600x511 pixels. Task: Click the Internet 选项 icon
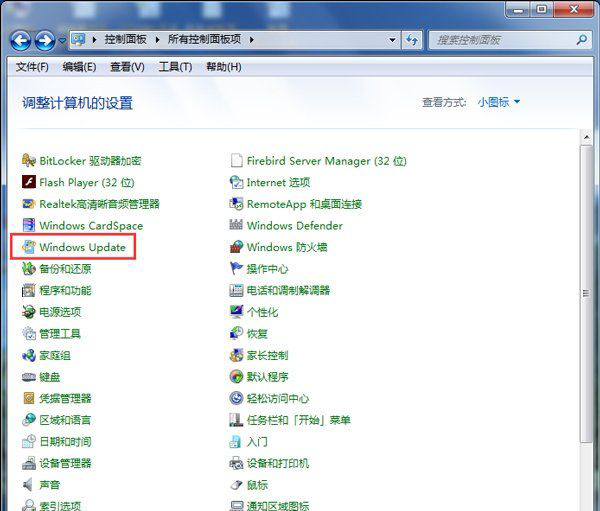pos(236,182)
